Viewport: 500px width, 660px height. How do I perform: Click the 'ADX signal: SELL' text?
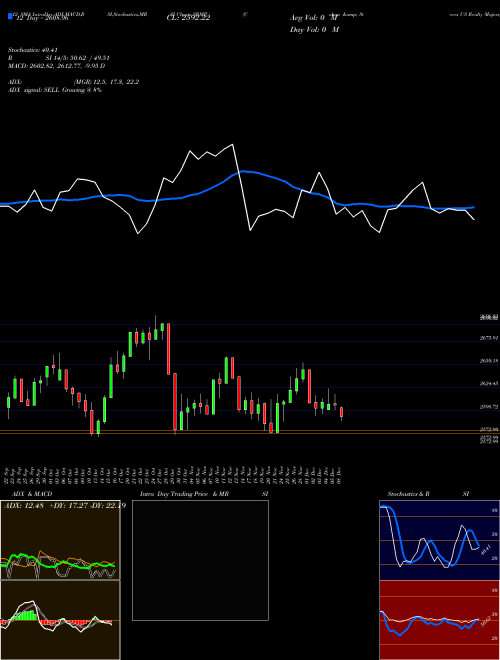tap(34, 90)
